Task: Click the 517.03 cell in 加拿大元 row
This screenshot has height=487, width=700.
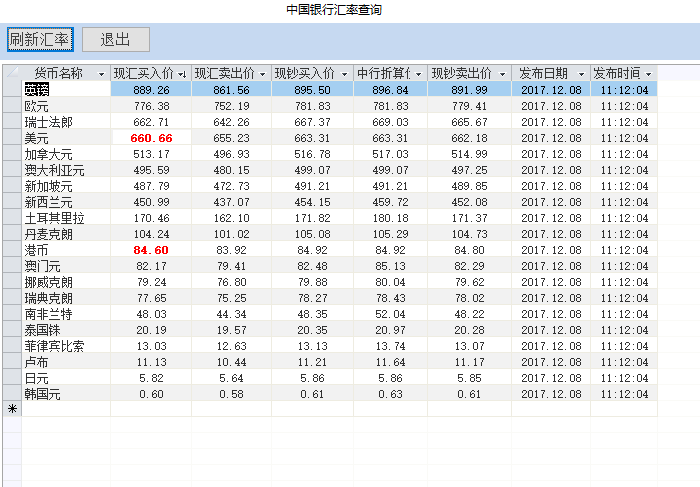Action: click(x=391, y=154)
